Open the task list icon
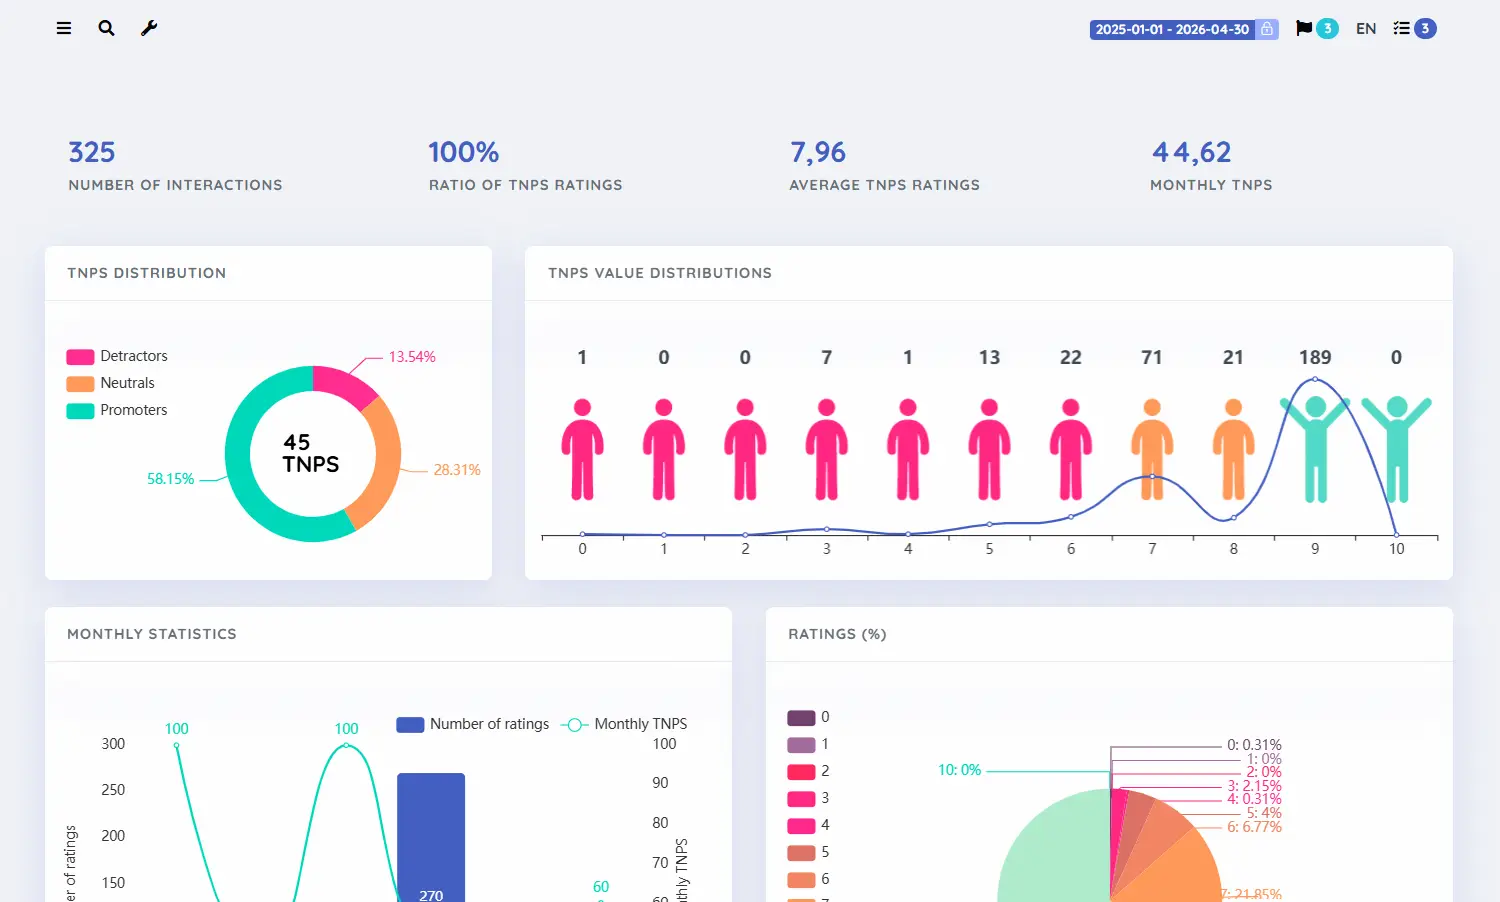 point(1401,28)
